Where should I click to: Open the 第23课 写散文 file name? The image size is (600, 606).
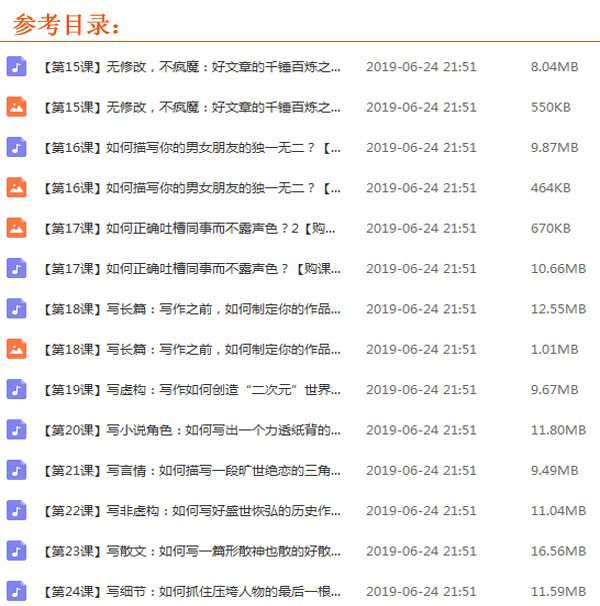[x=191, y=550]
